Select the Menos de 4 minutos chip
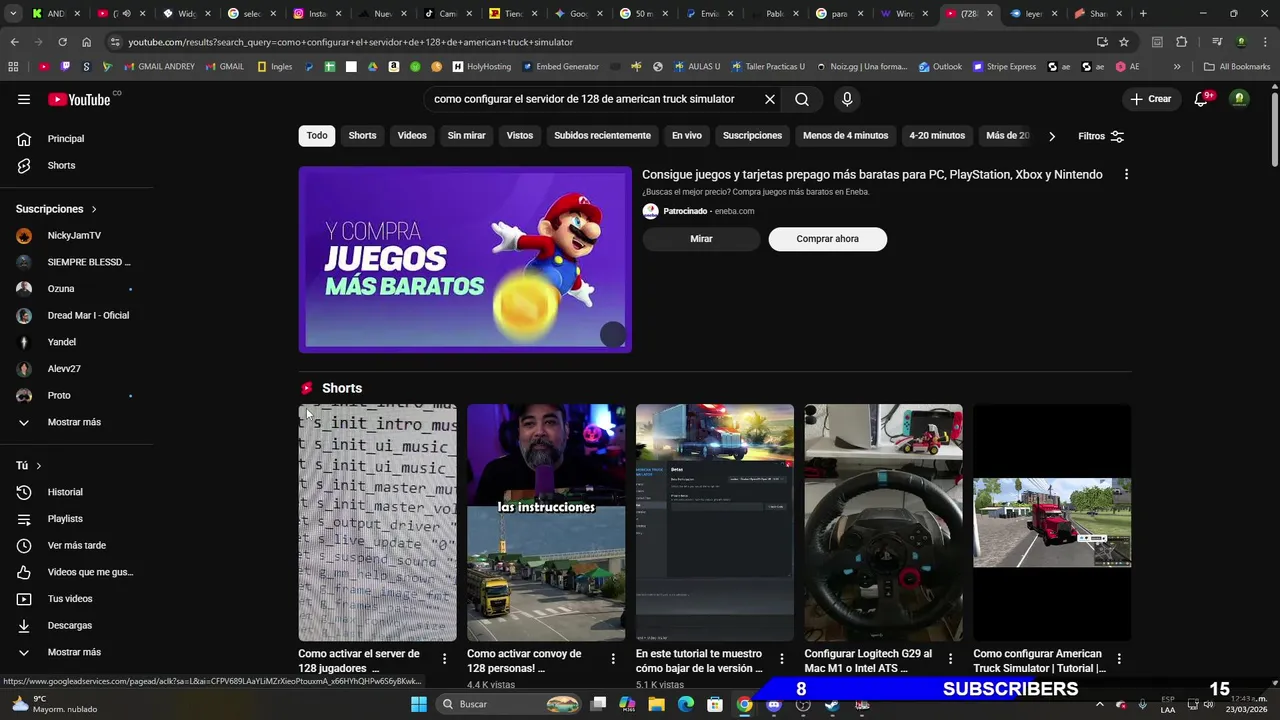Screen dimensions: 1280x720 tap(845, 136)
